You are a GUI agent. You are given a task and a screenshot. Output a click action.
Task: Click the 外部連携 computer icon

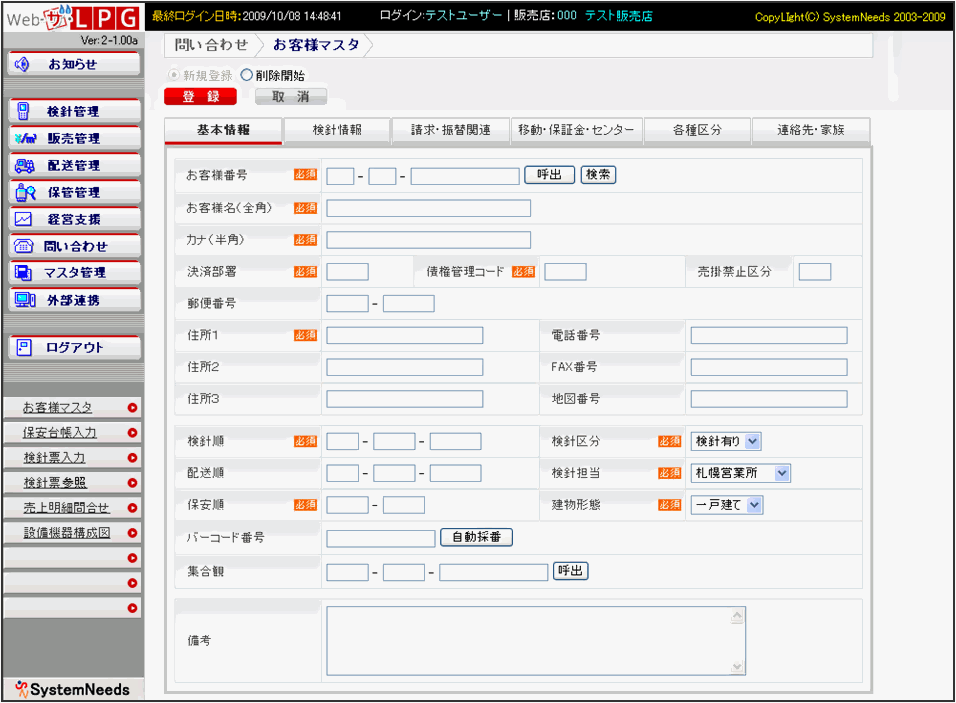point(24,300)
